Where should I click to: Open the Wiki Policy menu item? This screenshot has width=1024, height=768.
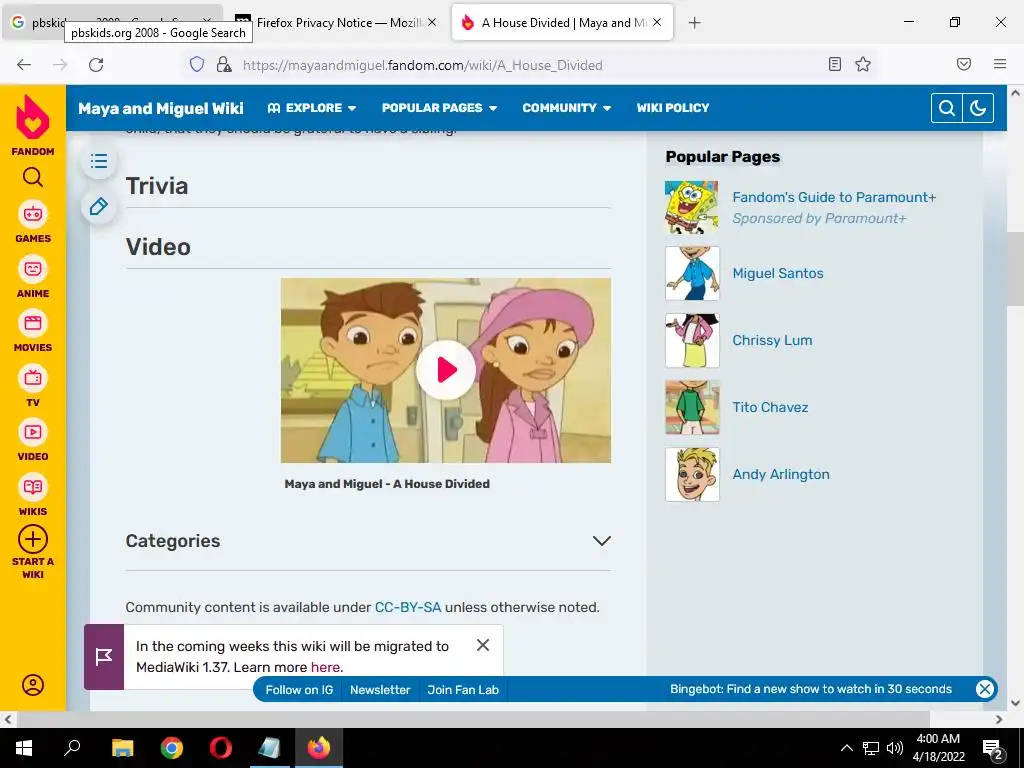pos(673,108)
